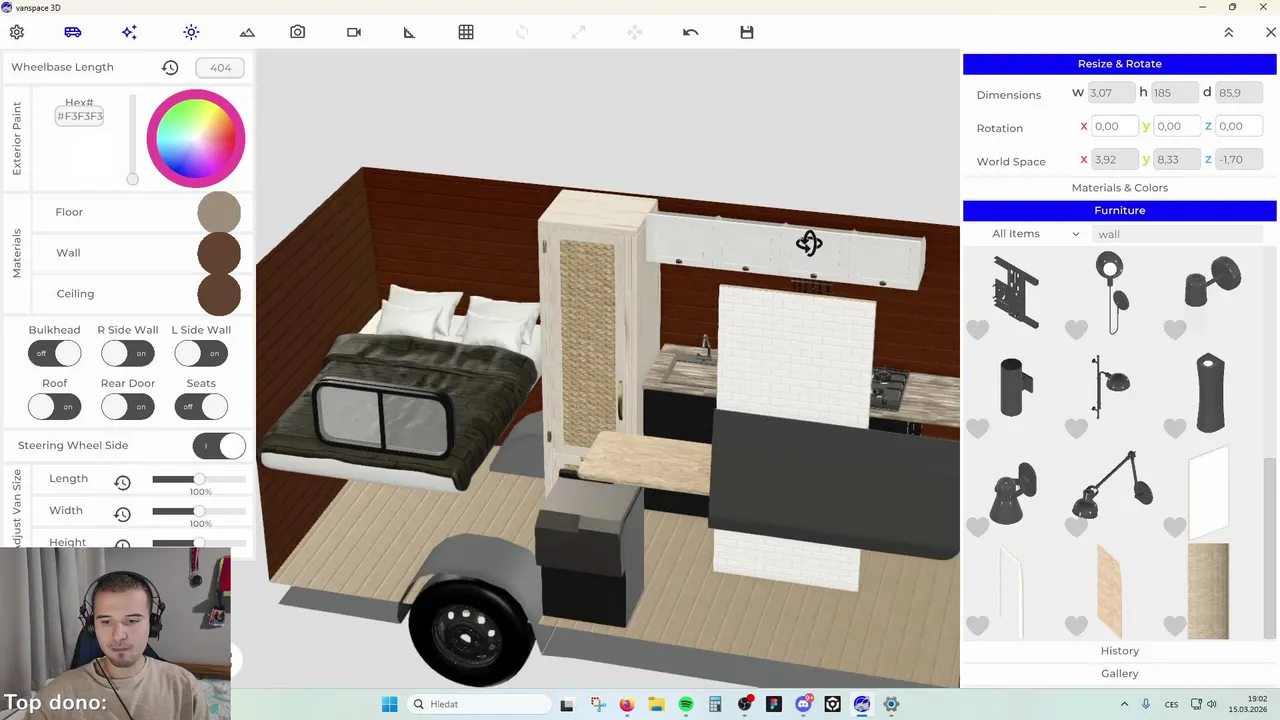Favorite the swing-arm wall lamp
Image resolution: width=1280 pixels, height=720 pixels.
coord(1076,527)
